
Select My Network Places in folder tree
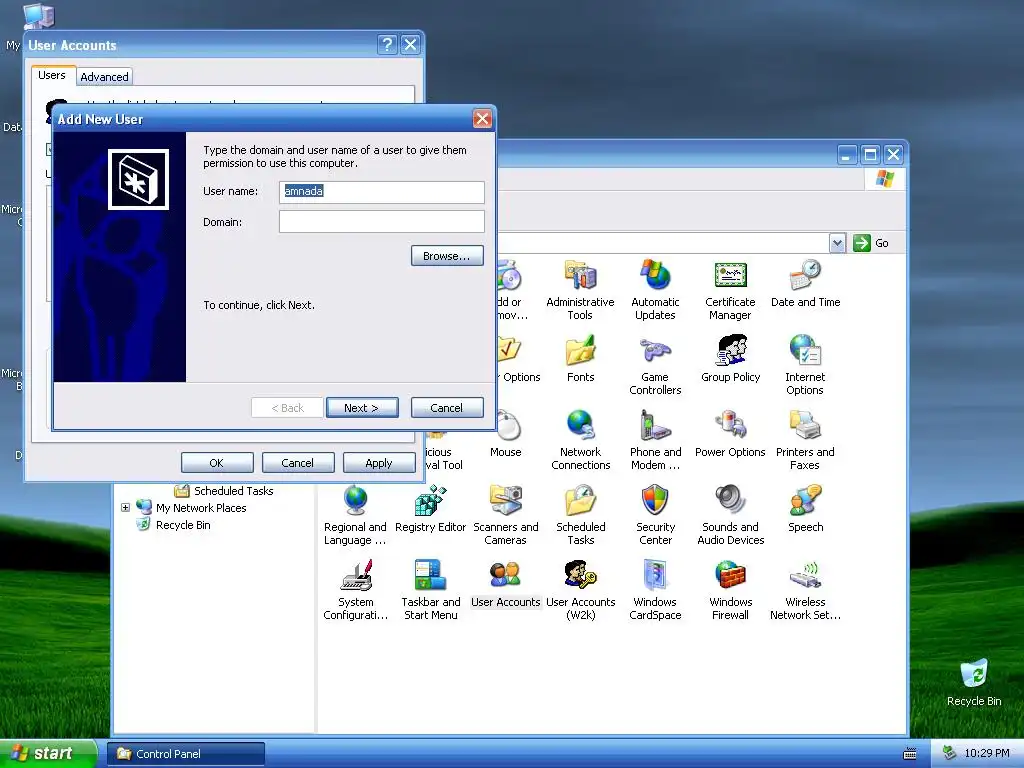pyautogui.click(x=192, y=507)
